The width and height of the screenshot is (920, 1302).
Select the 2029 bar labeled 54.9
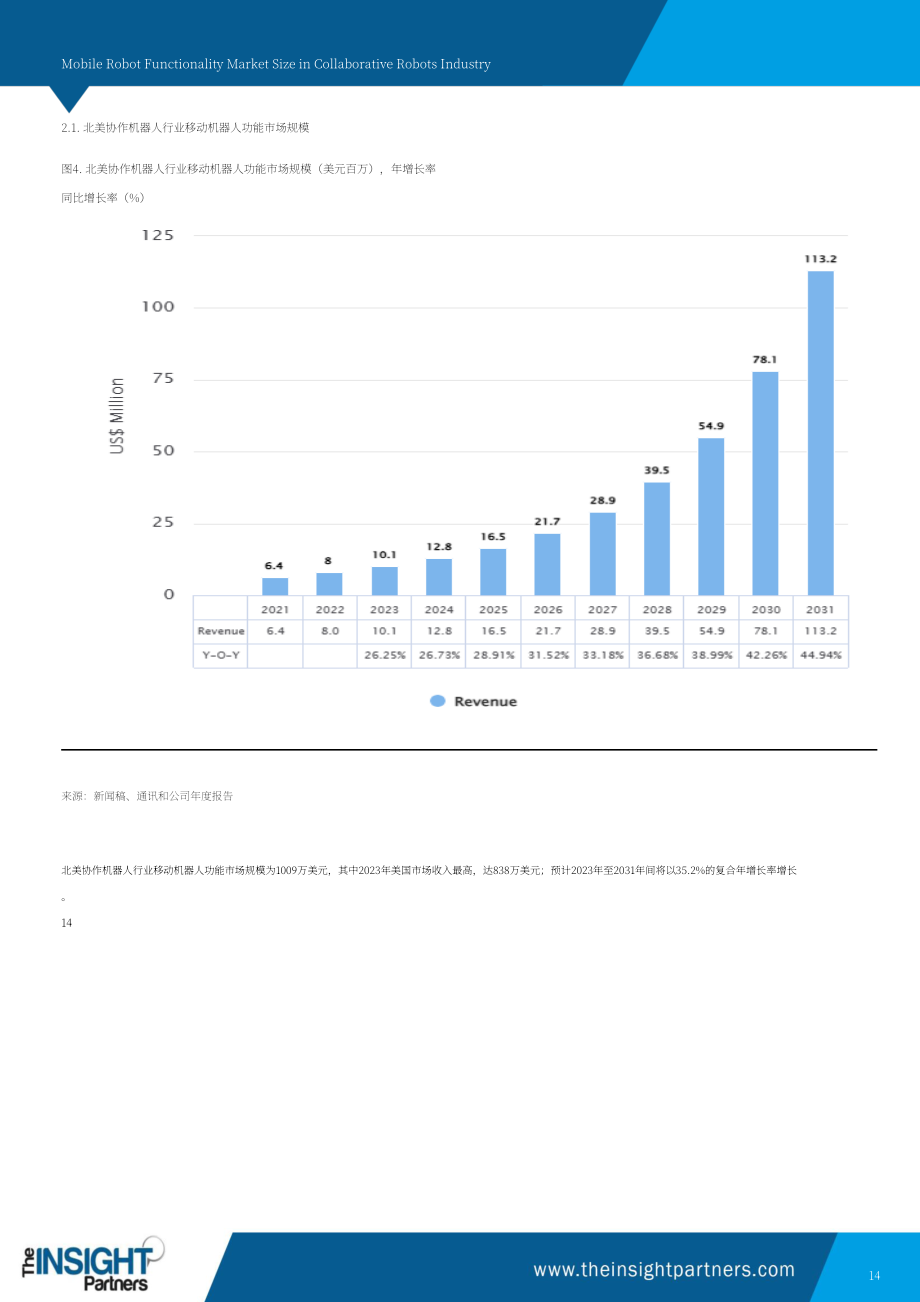[711, 517]
